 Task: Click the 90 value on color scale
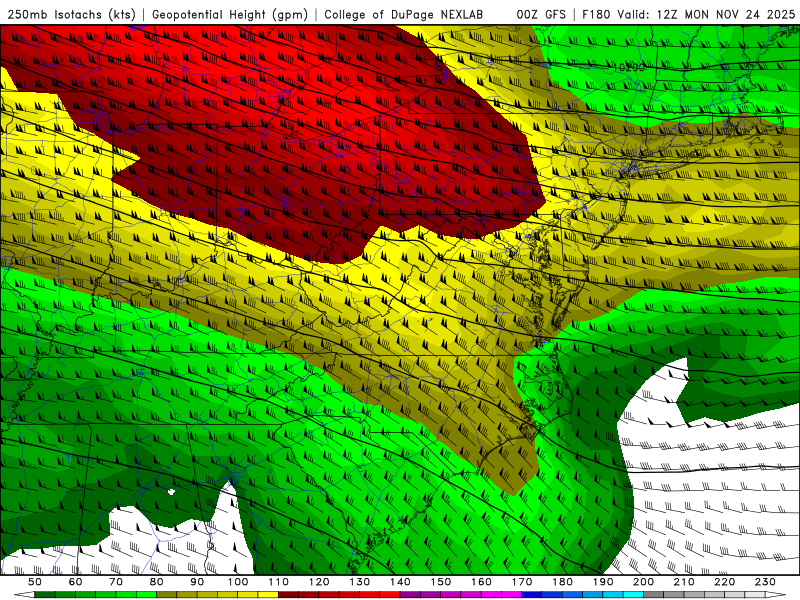click(x=197, y=582)
